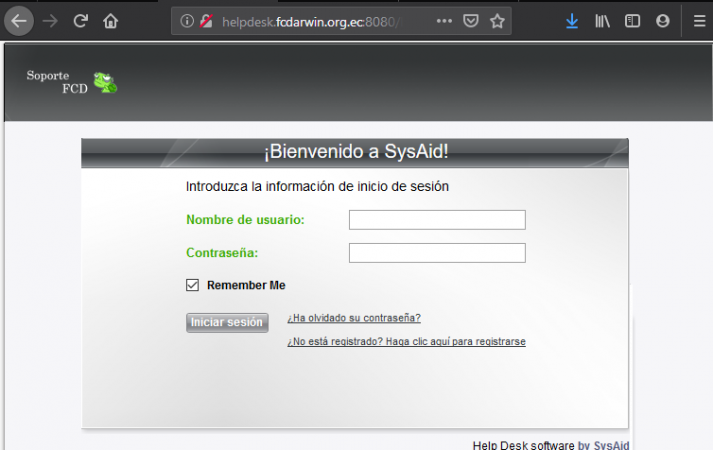Image resolution: width=713 pixels, height=450 pixels.
Task: Click the Introduzca la información de inicio text
Action: [317, 186]
